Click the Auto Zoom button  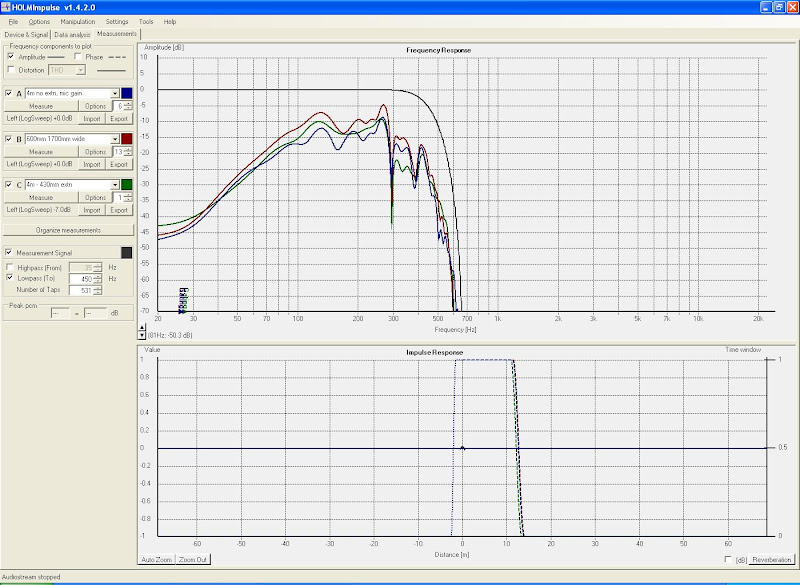(156, 559)
